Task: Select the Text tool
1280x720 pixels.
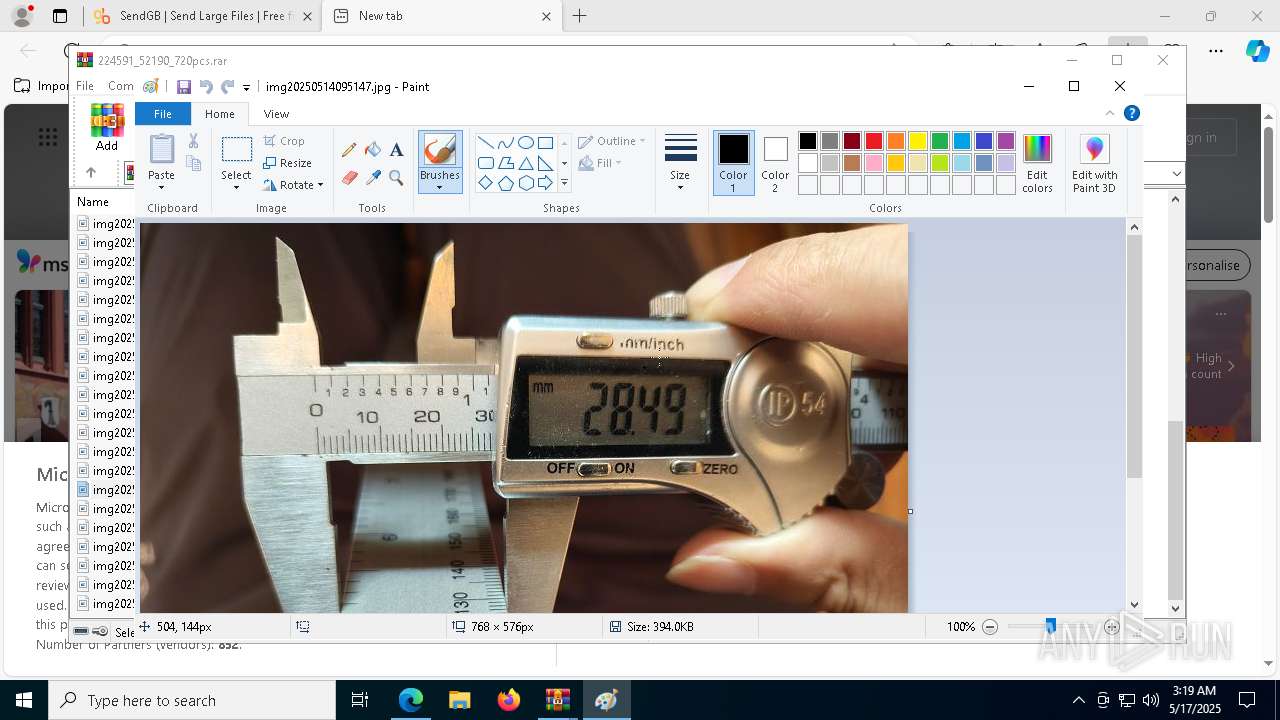Action: click(x=396, y=150)
